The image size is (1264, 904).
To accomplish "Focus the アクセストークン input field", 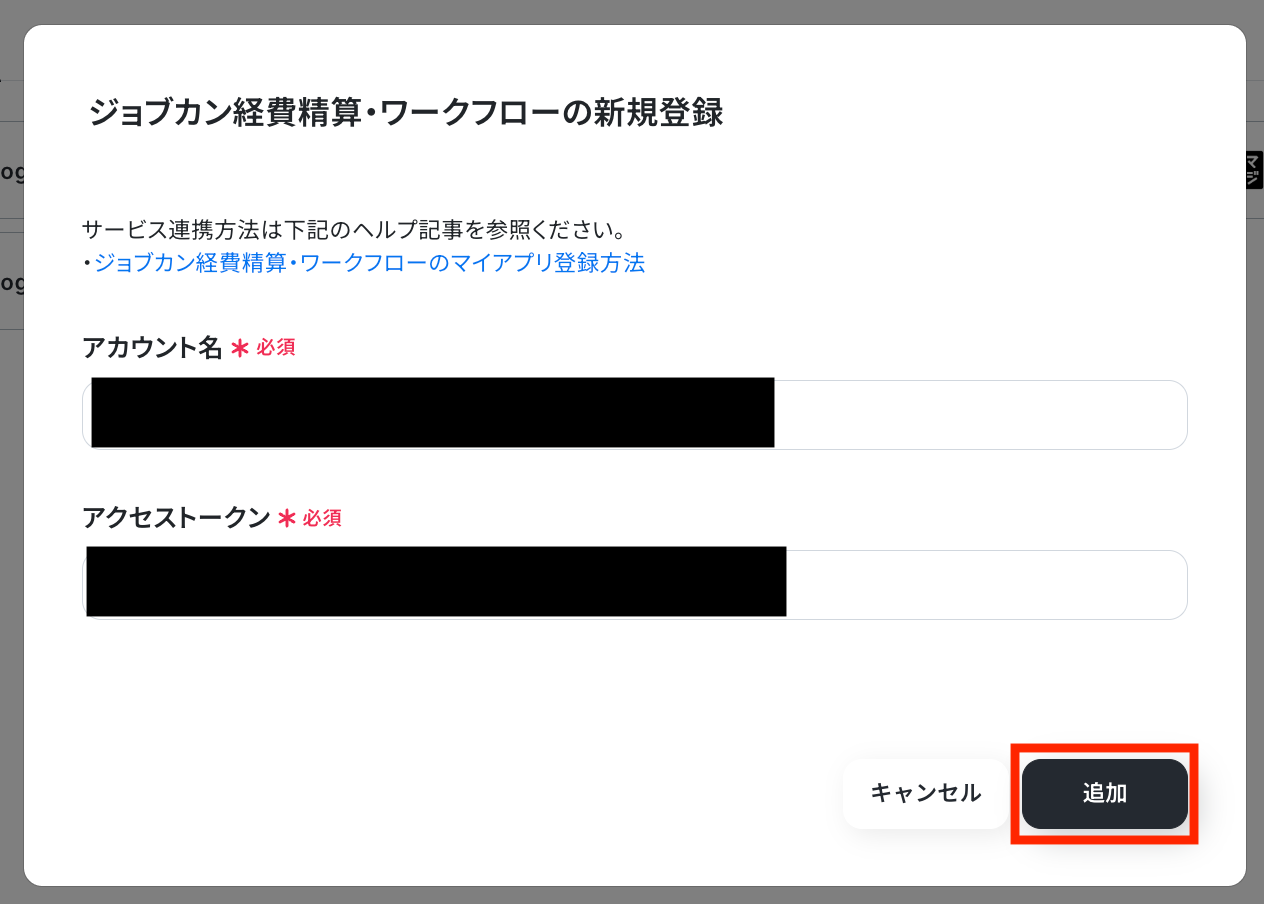I will (x=635, y=585).
